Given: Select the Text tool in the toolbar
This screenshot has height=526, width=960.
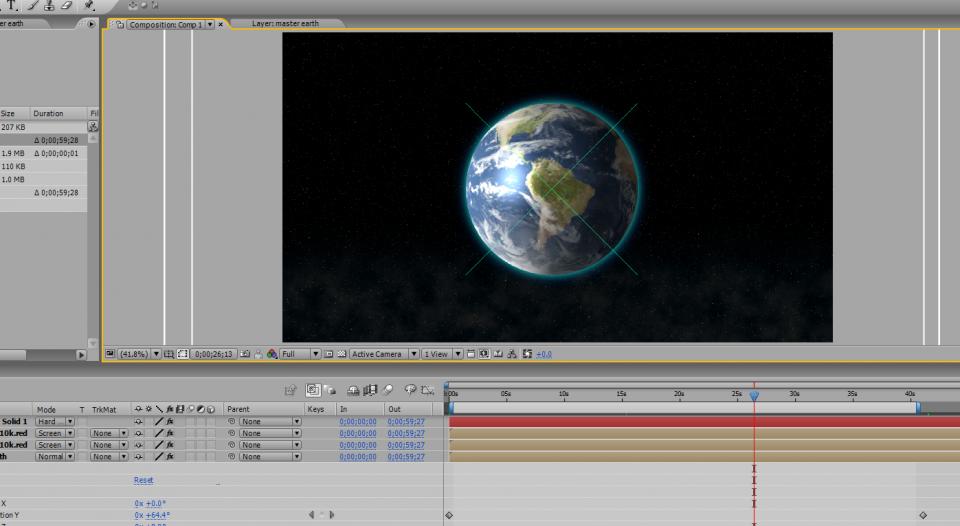Looking at the screenshot, I should (11, 5).
